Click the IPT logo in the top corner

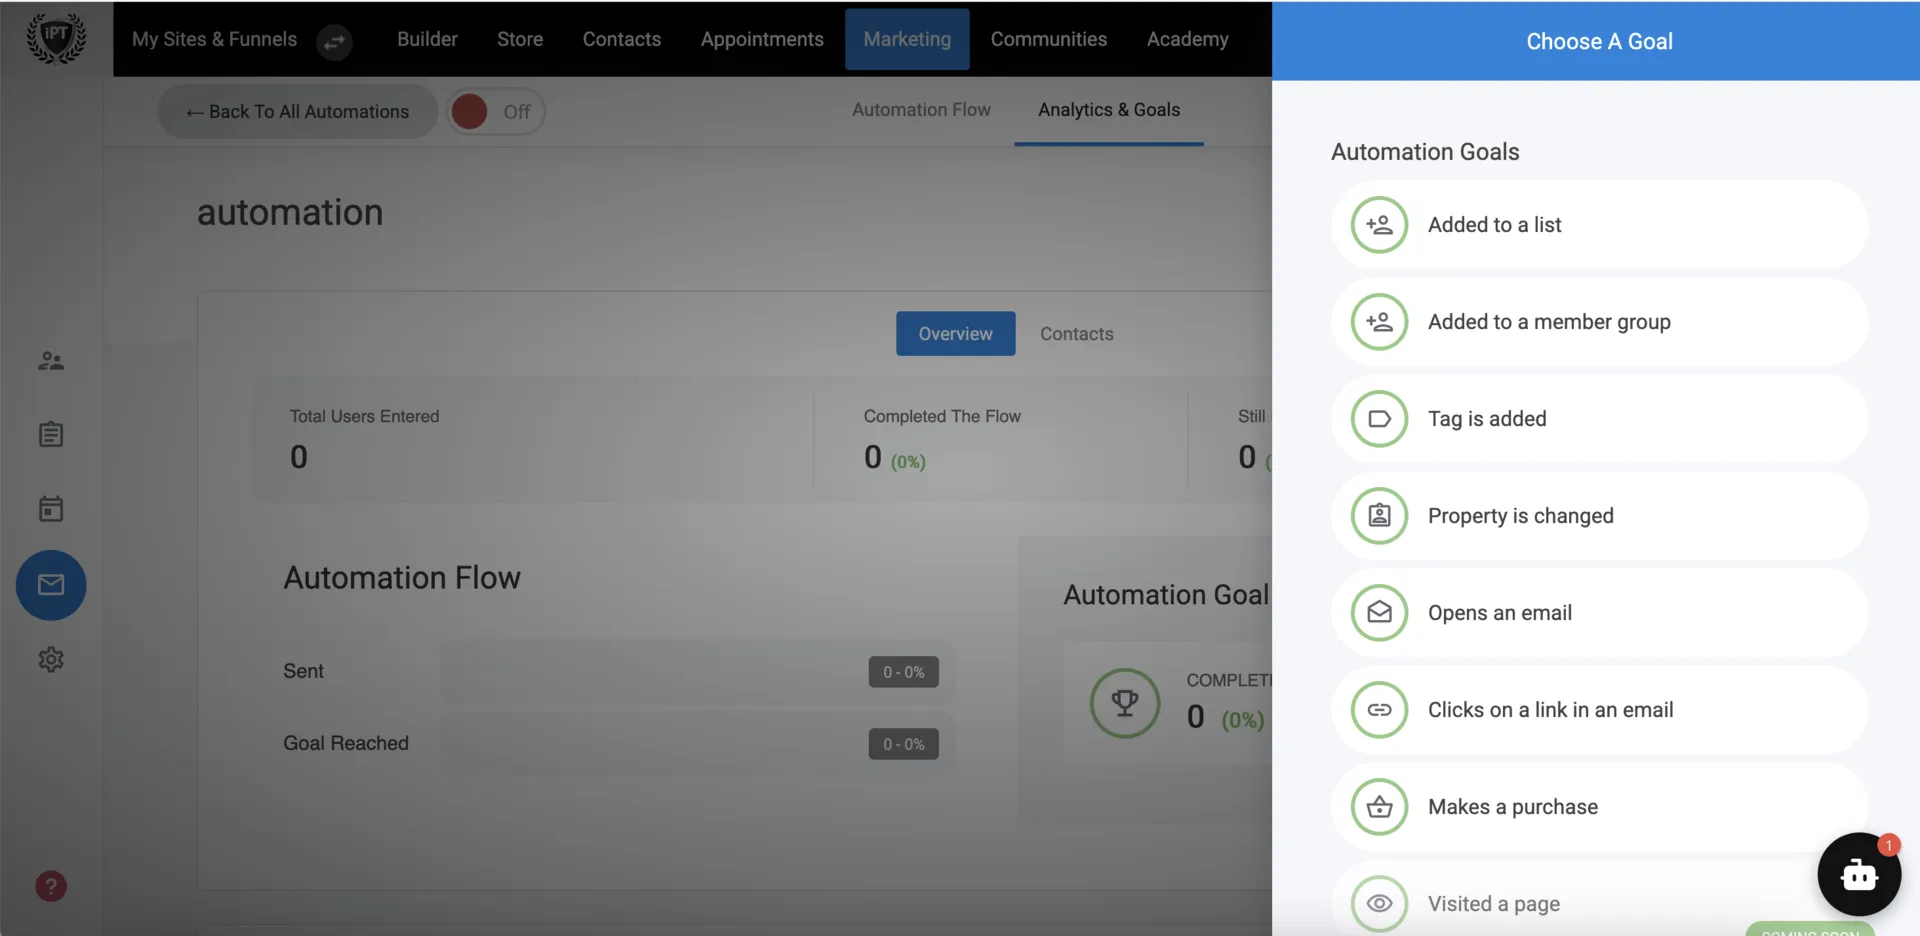[x=56, y=38]
